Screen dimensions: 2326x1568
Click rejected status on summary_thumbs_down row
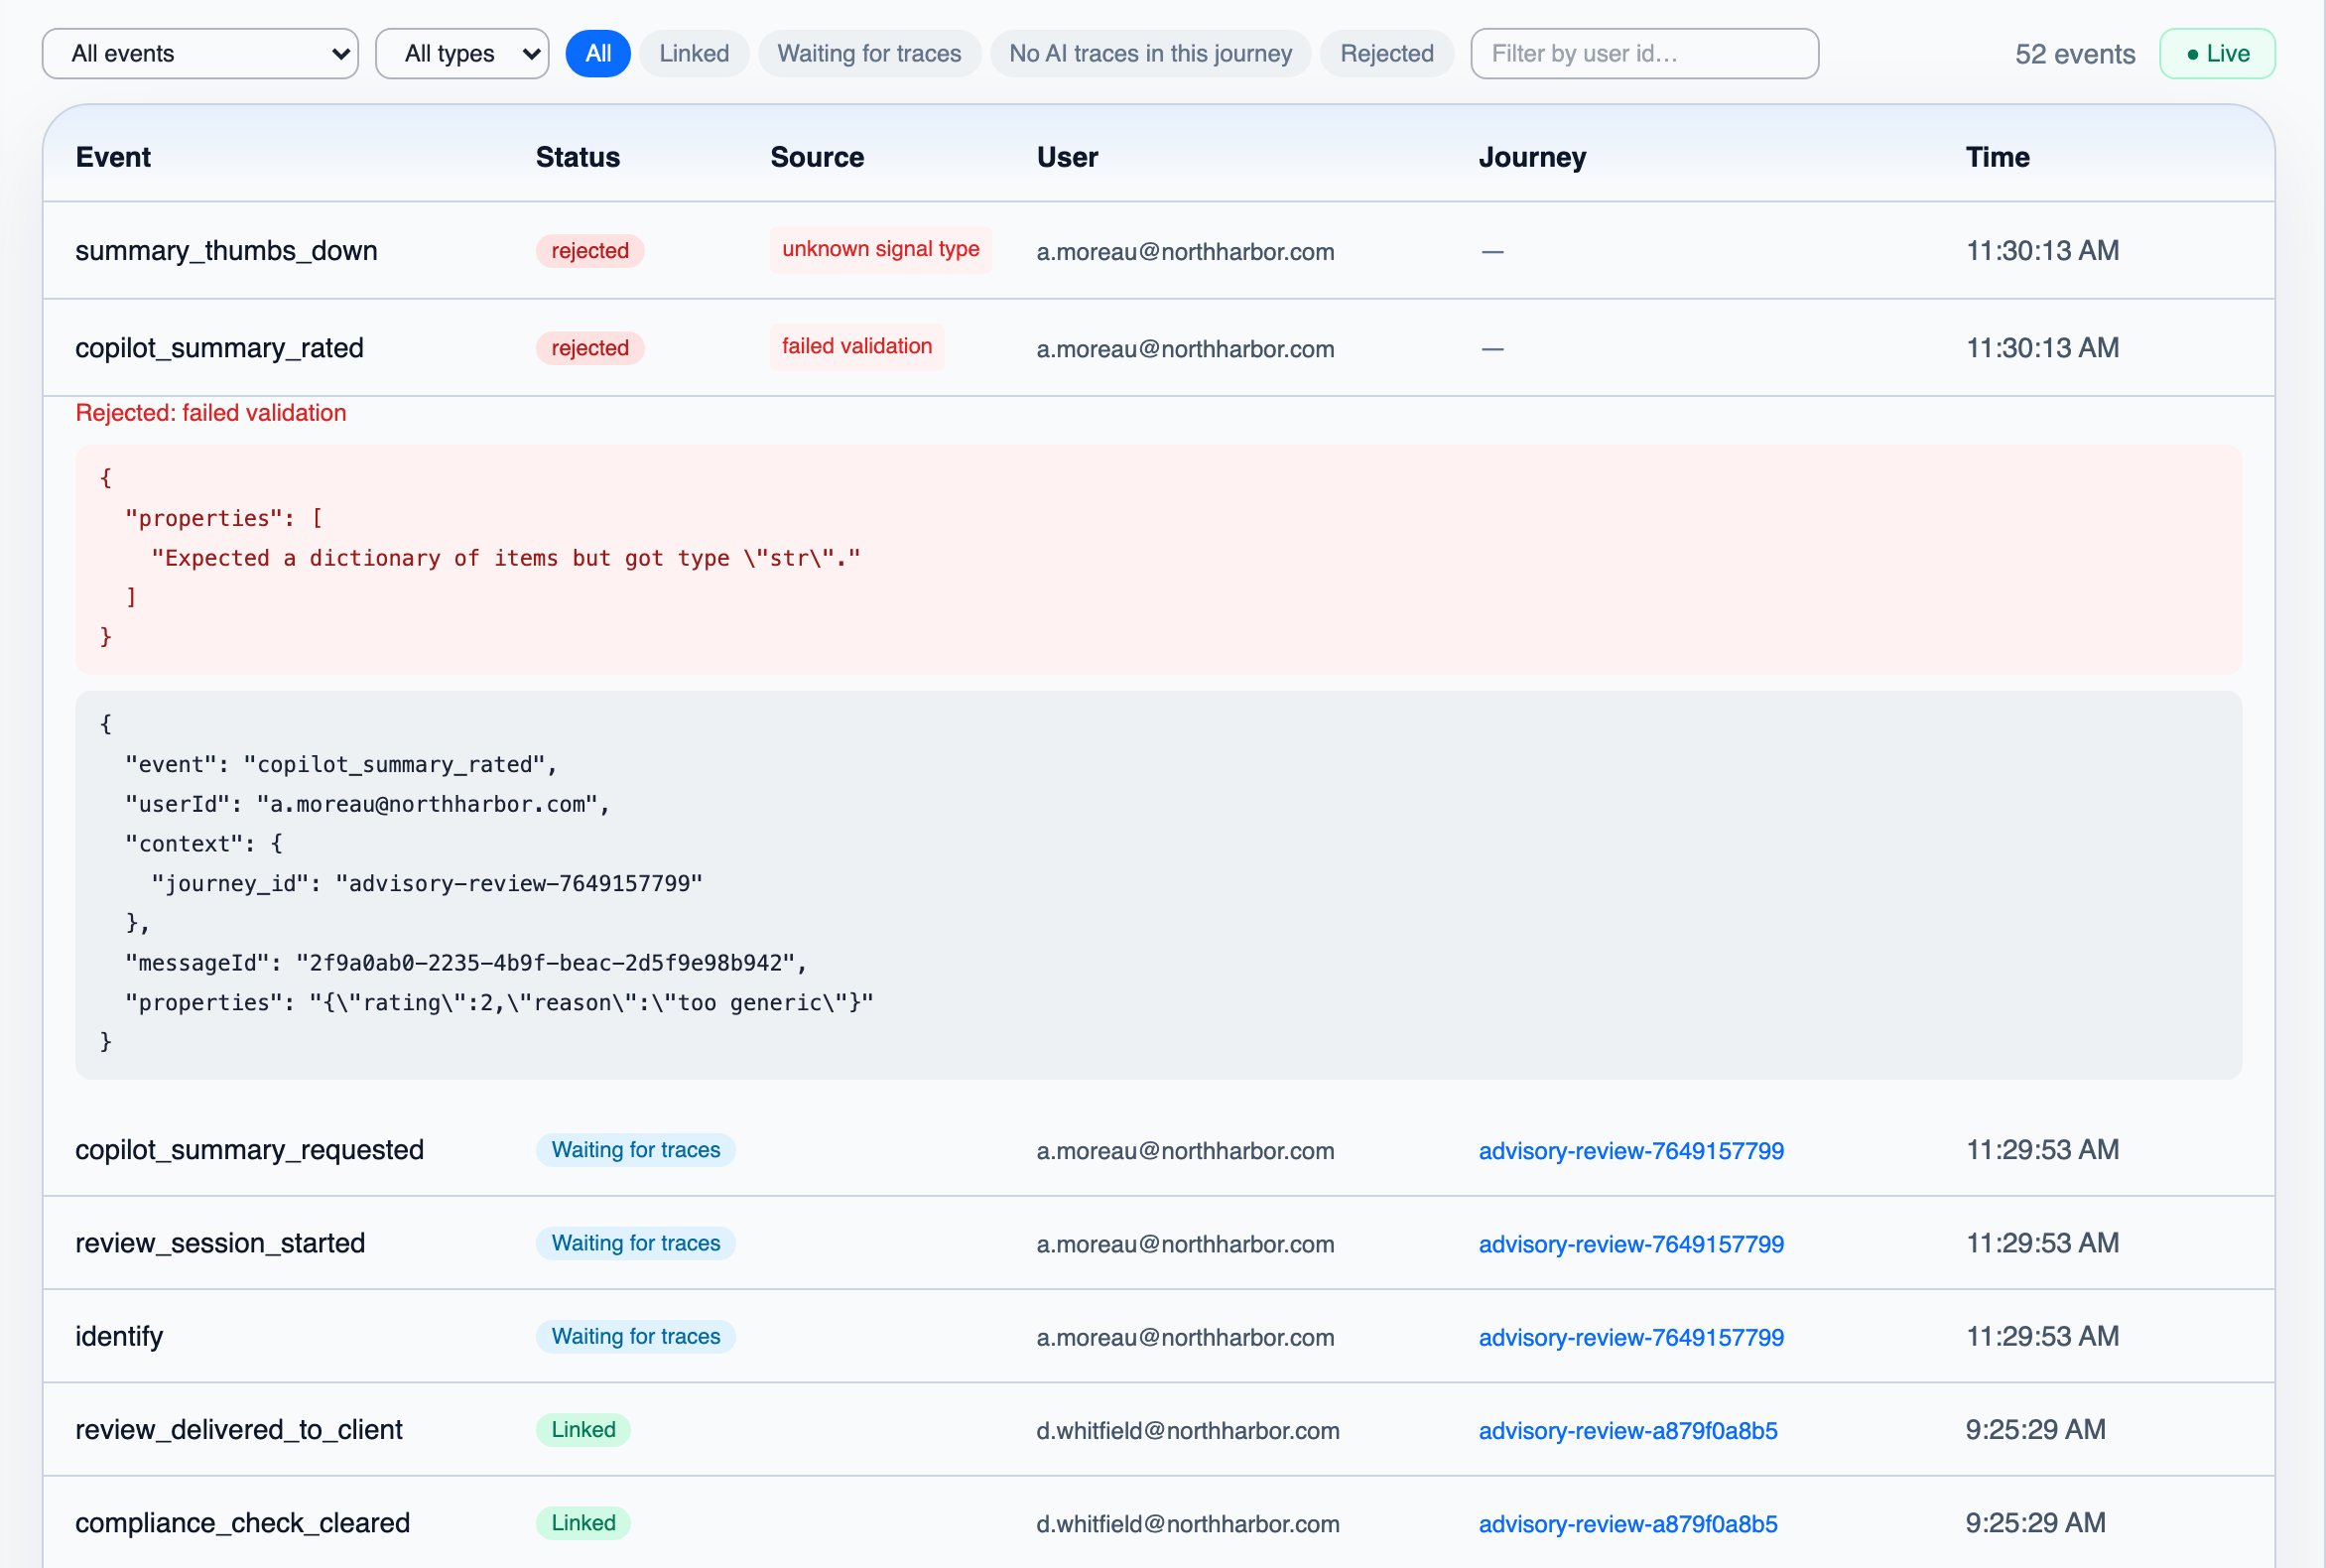[590, 251]
